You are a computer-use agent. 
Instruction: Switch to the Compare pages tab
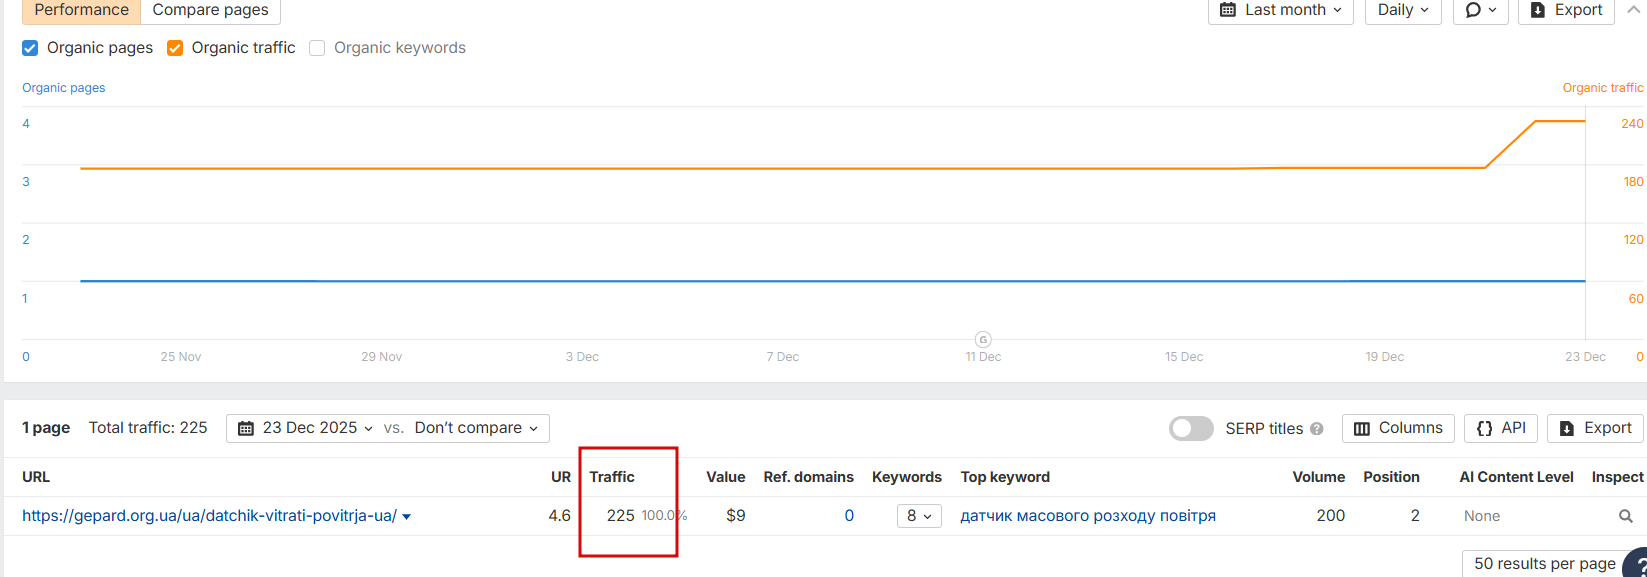click(x=210, y=10)
